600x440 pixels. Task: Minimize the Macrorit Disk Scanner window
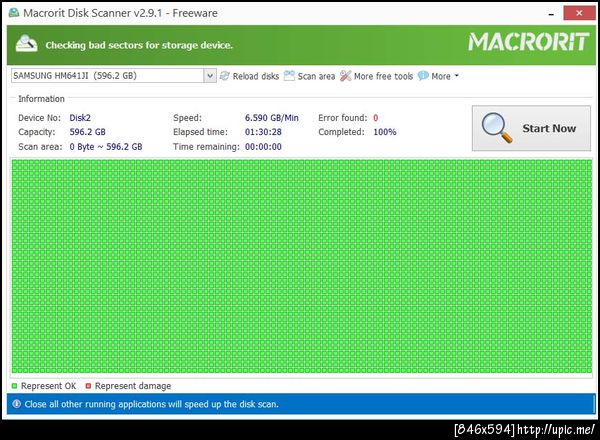coord(551,13)
